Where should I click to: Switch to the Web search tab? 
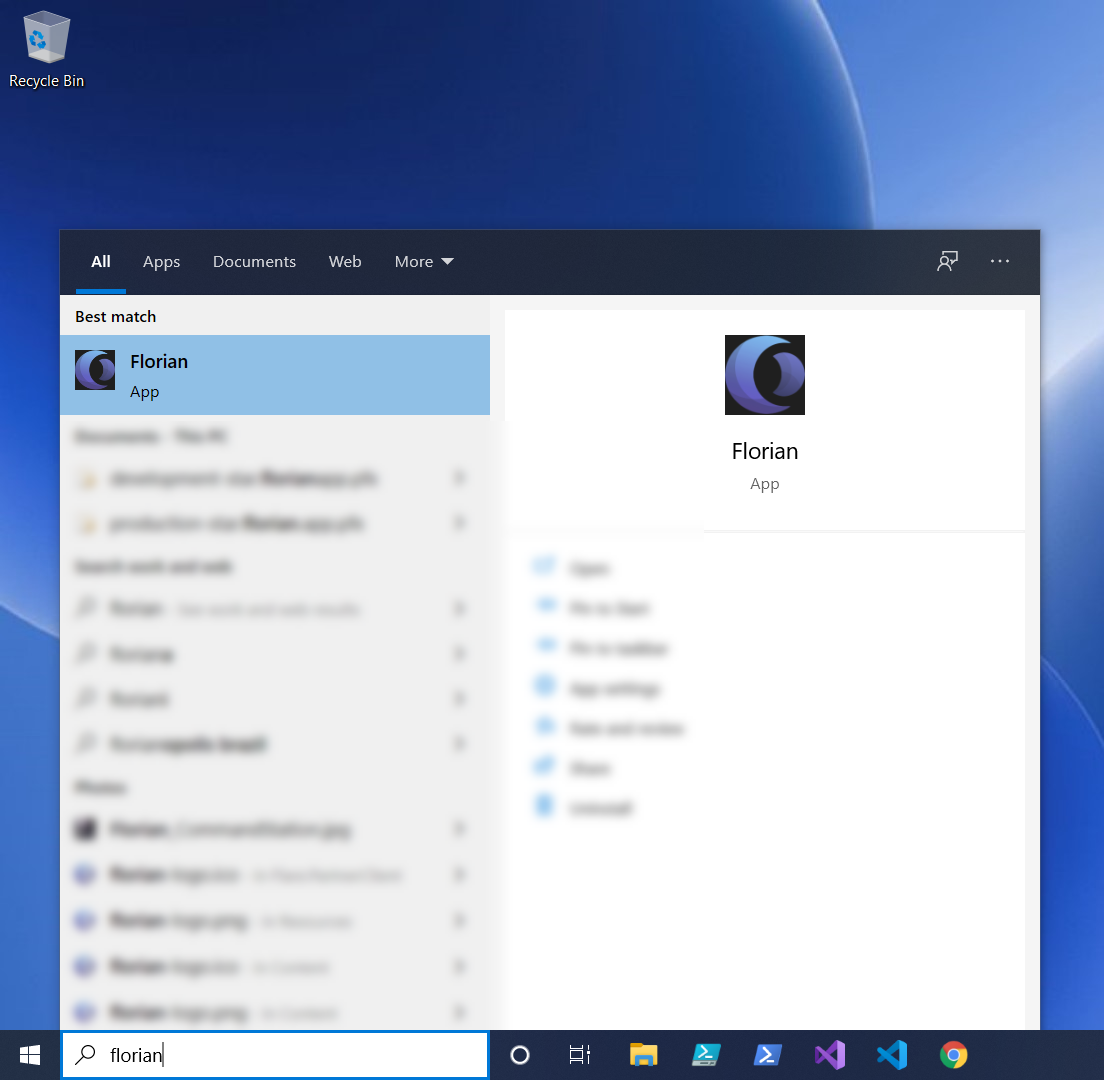345,261
